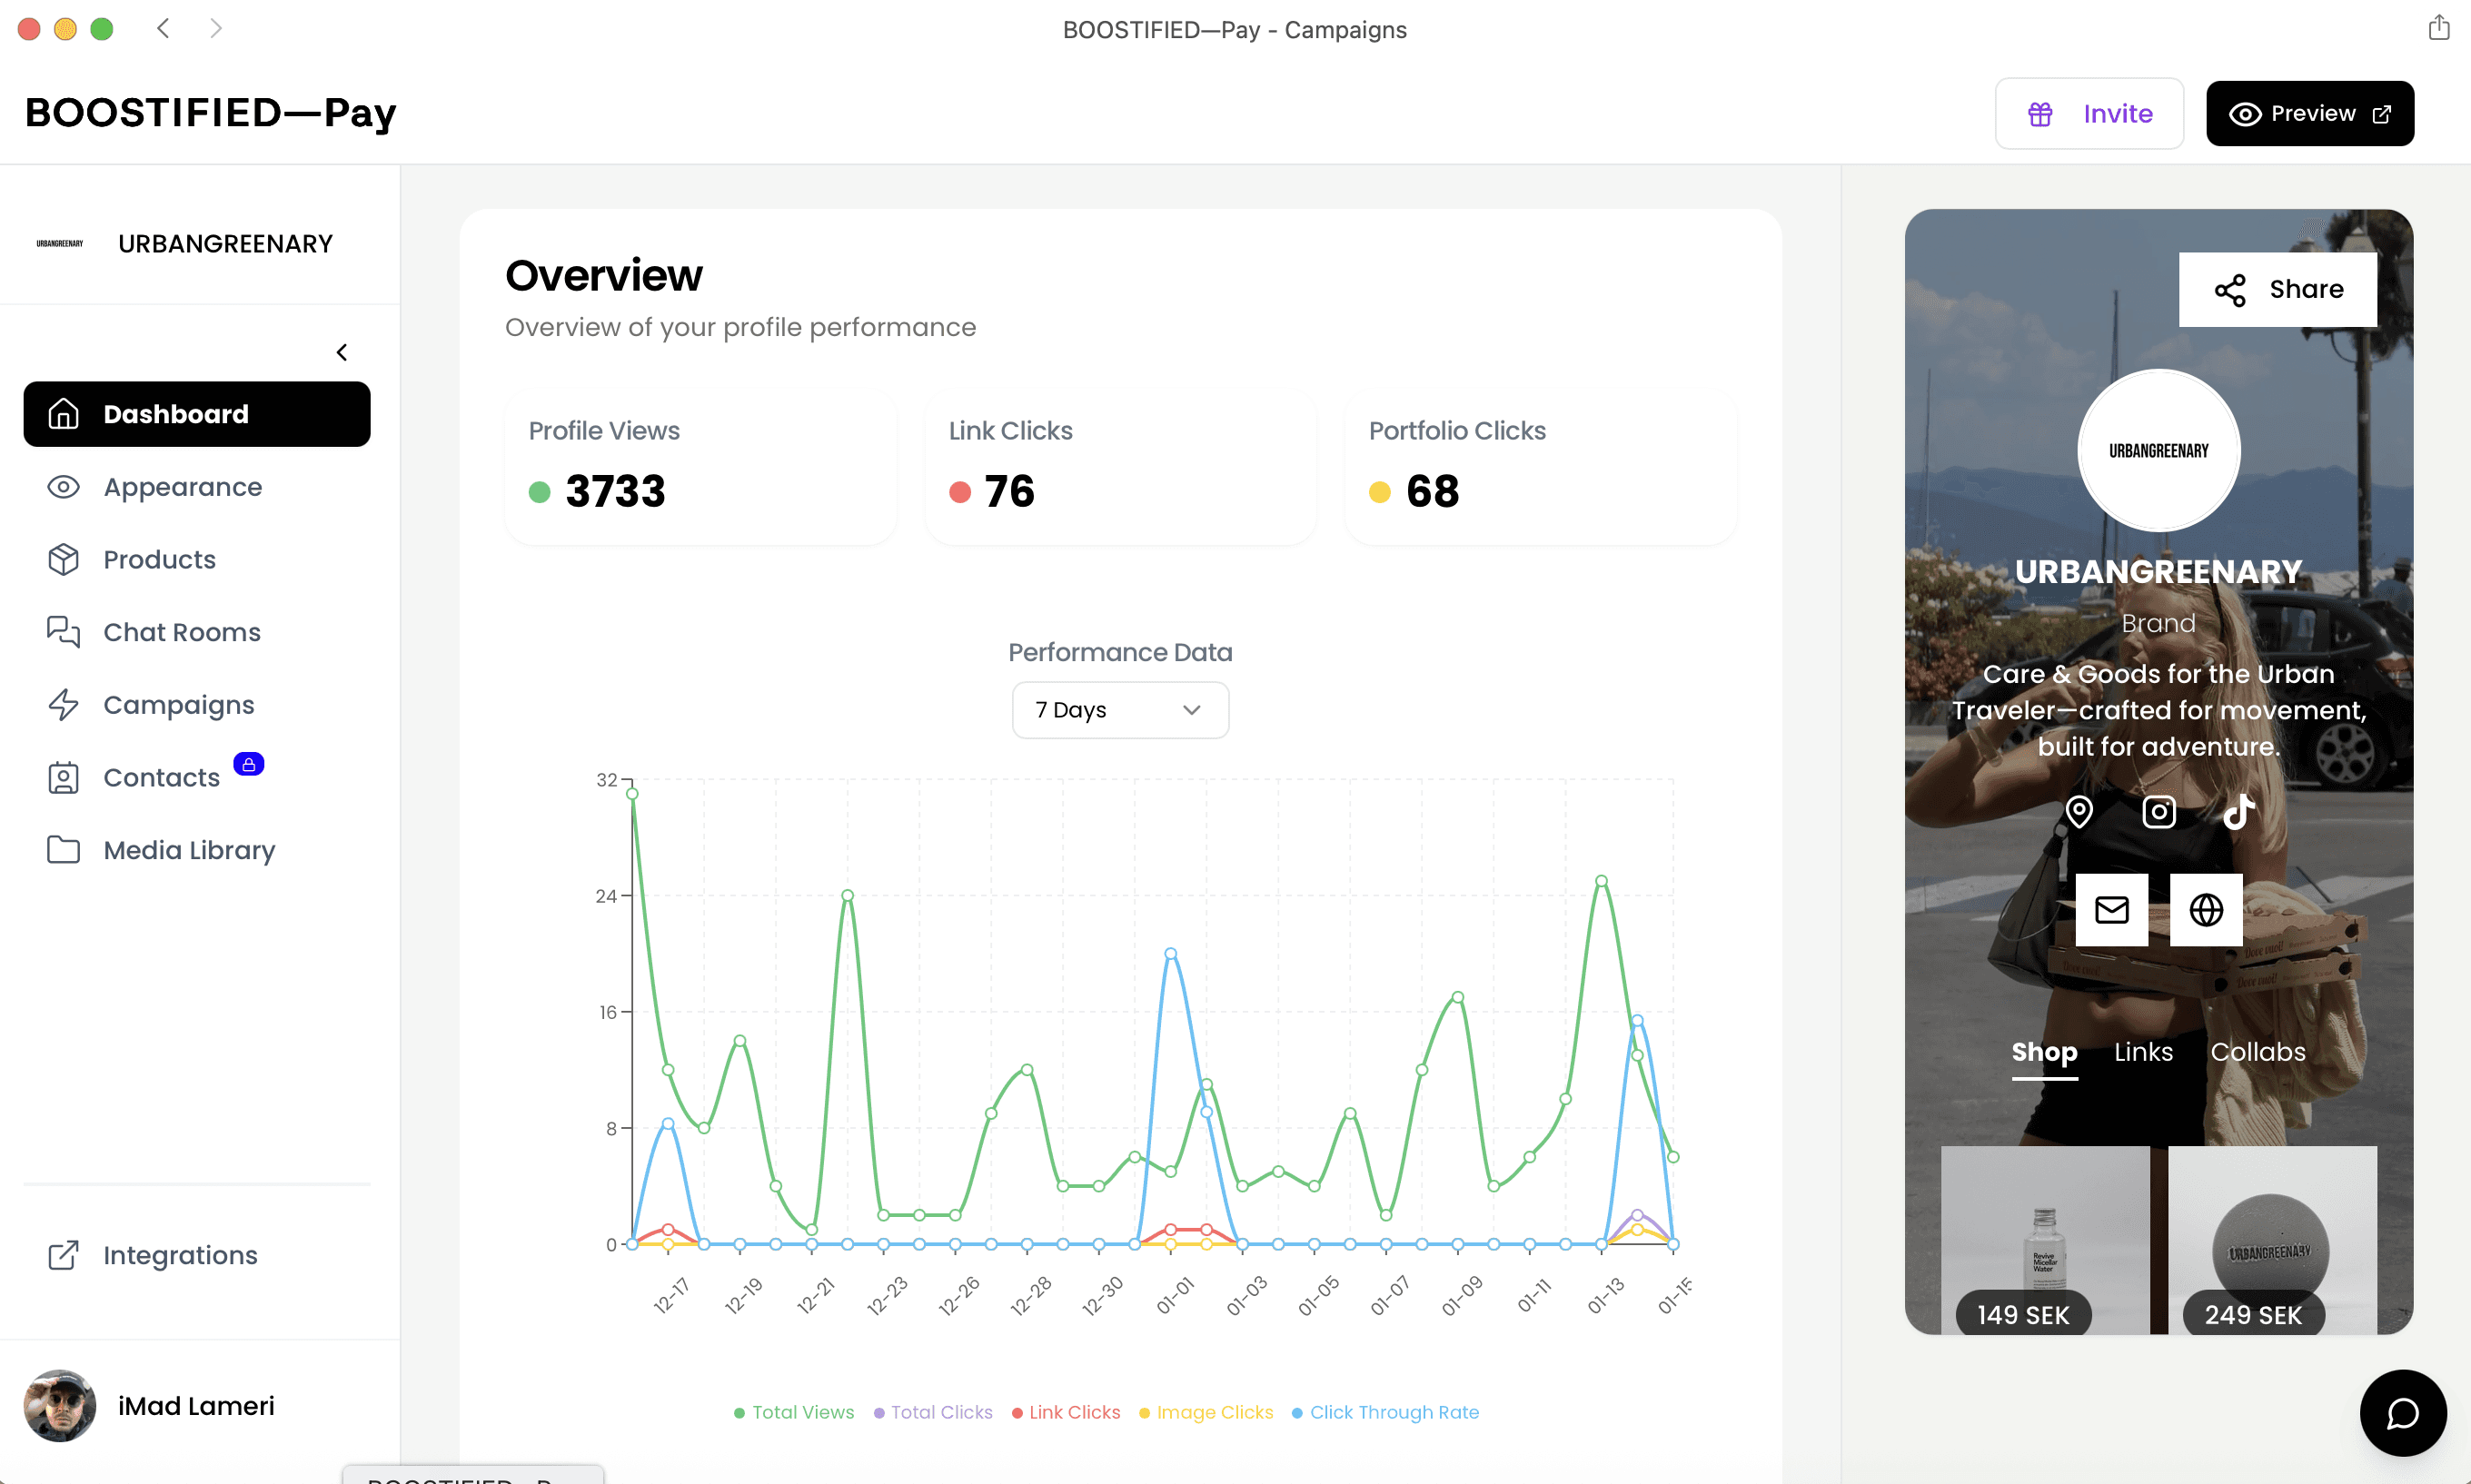Switch to the Links tab on profile
The width and height of the screenshot is (2471, 1484).
coord(2143,1052)
